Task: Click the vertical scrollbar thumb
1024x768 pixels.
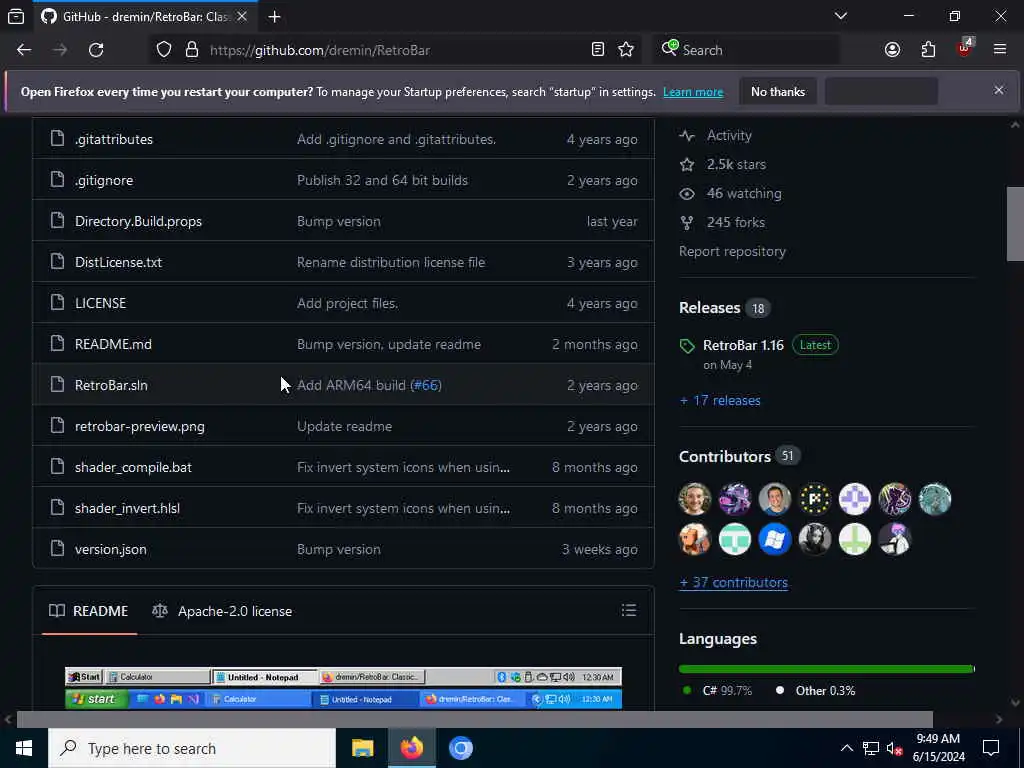Action: 1015,223
